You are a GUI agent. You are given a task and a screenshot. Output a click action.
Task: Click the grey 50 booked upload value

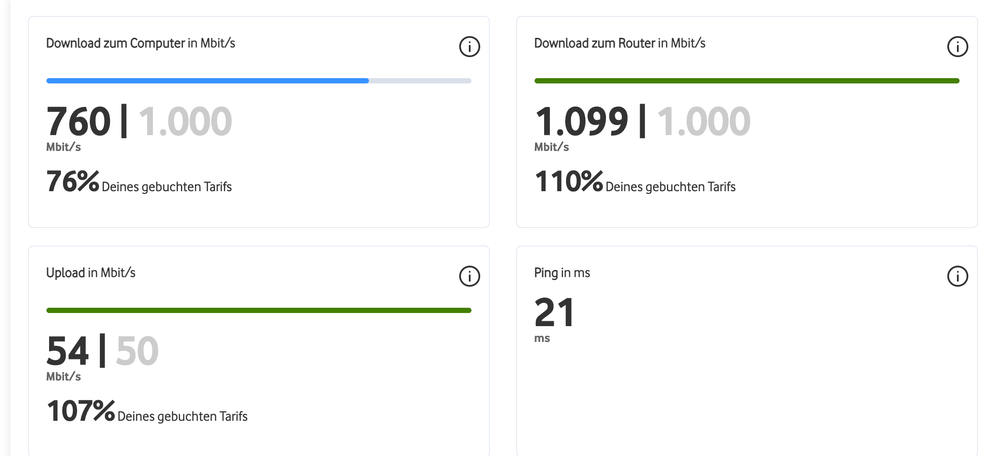(137, 352)
